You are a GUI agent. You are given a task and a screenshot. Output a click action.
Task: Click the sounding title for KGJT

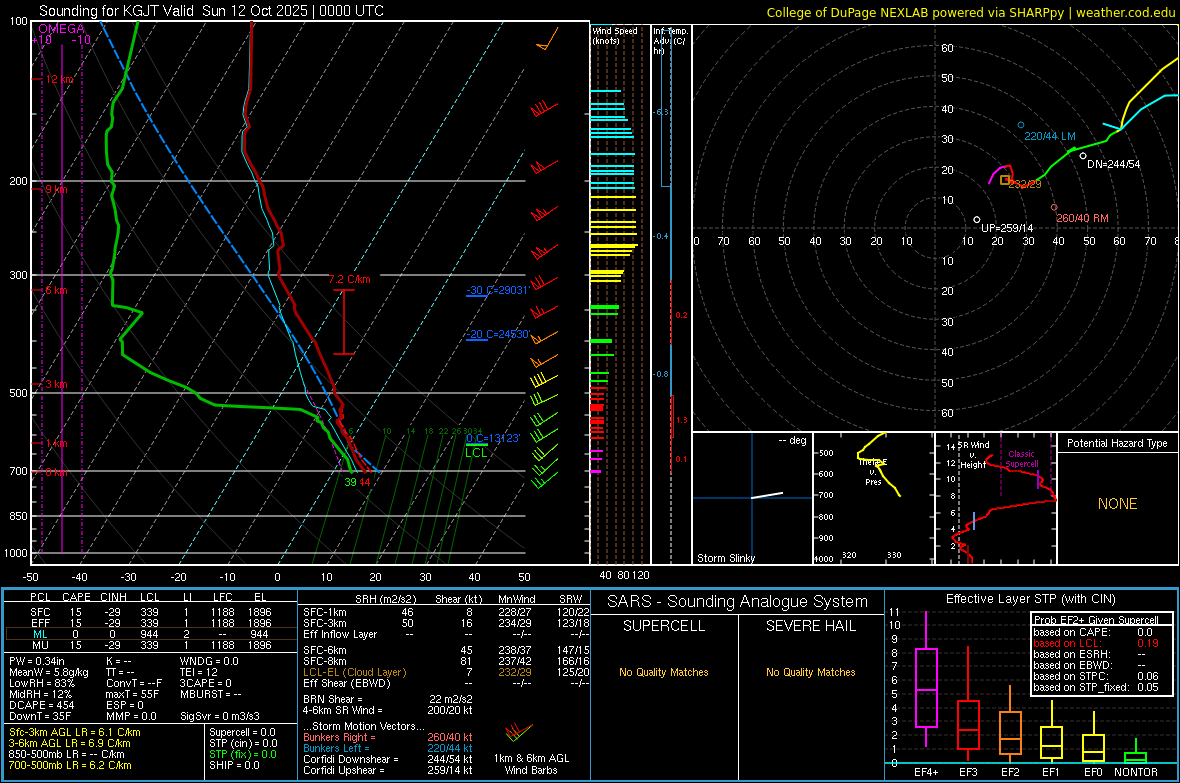tap(211, 11)
